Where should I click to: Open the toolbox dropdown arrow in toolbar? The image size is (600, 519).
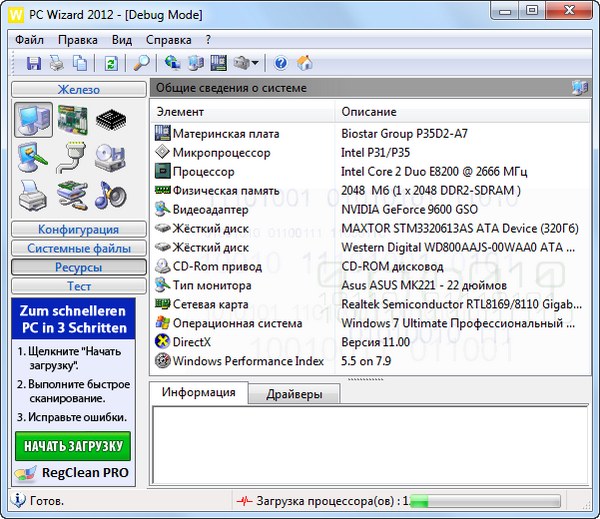(256, 64)
